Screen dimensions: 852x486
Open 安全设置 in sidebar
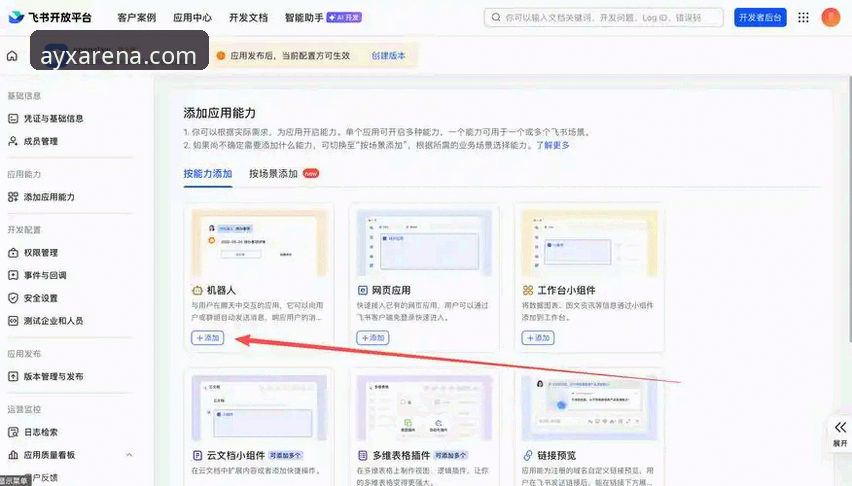[41, 298]
